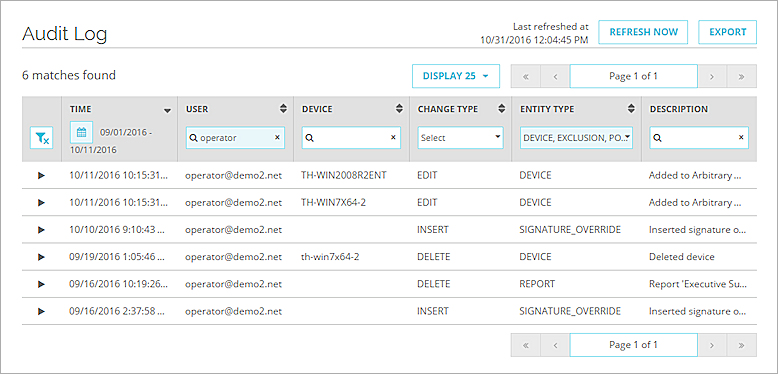778x374 pixels.
Task: Open the Change Type Select dropdown
Action: pos(460,138)
